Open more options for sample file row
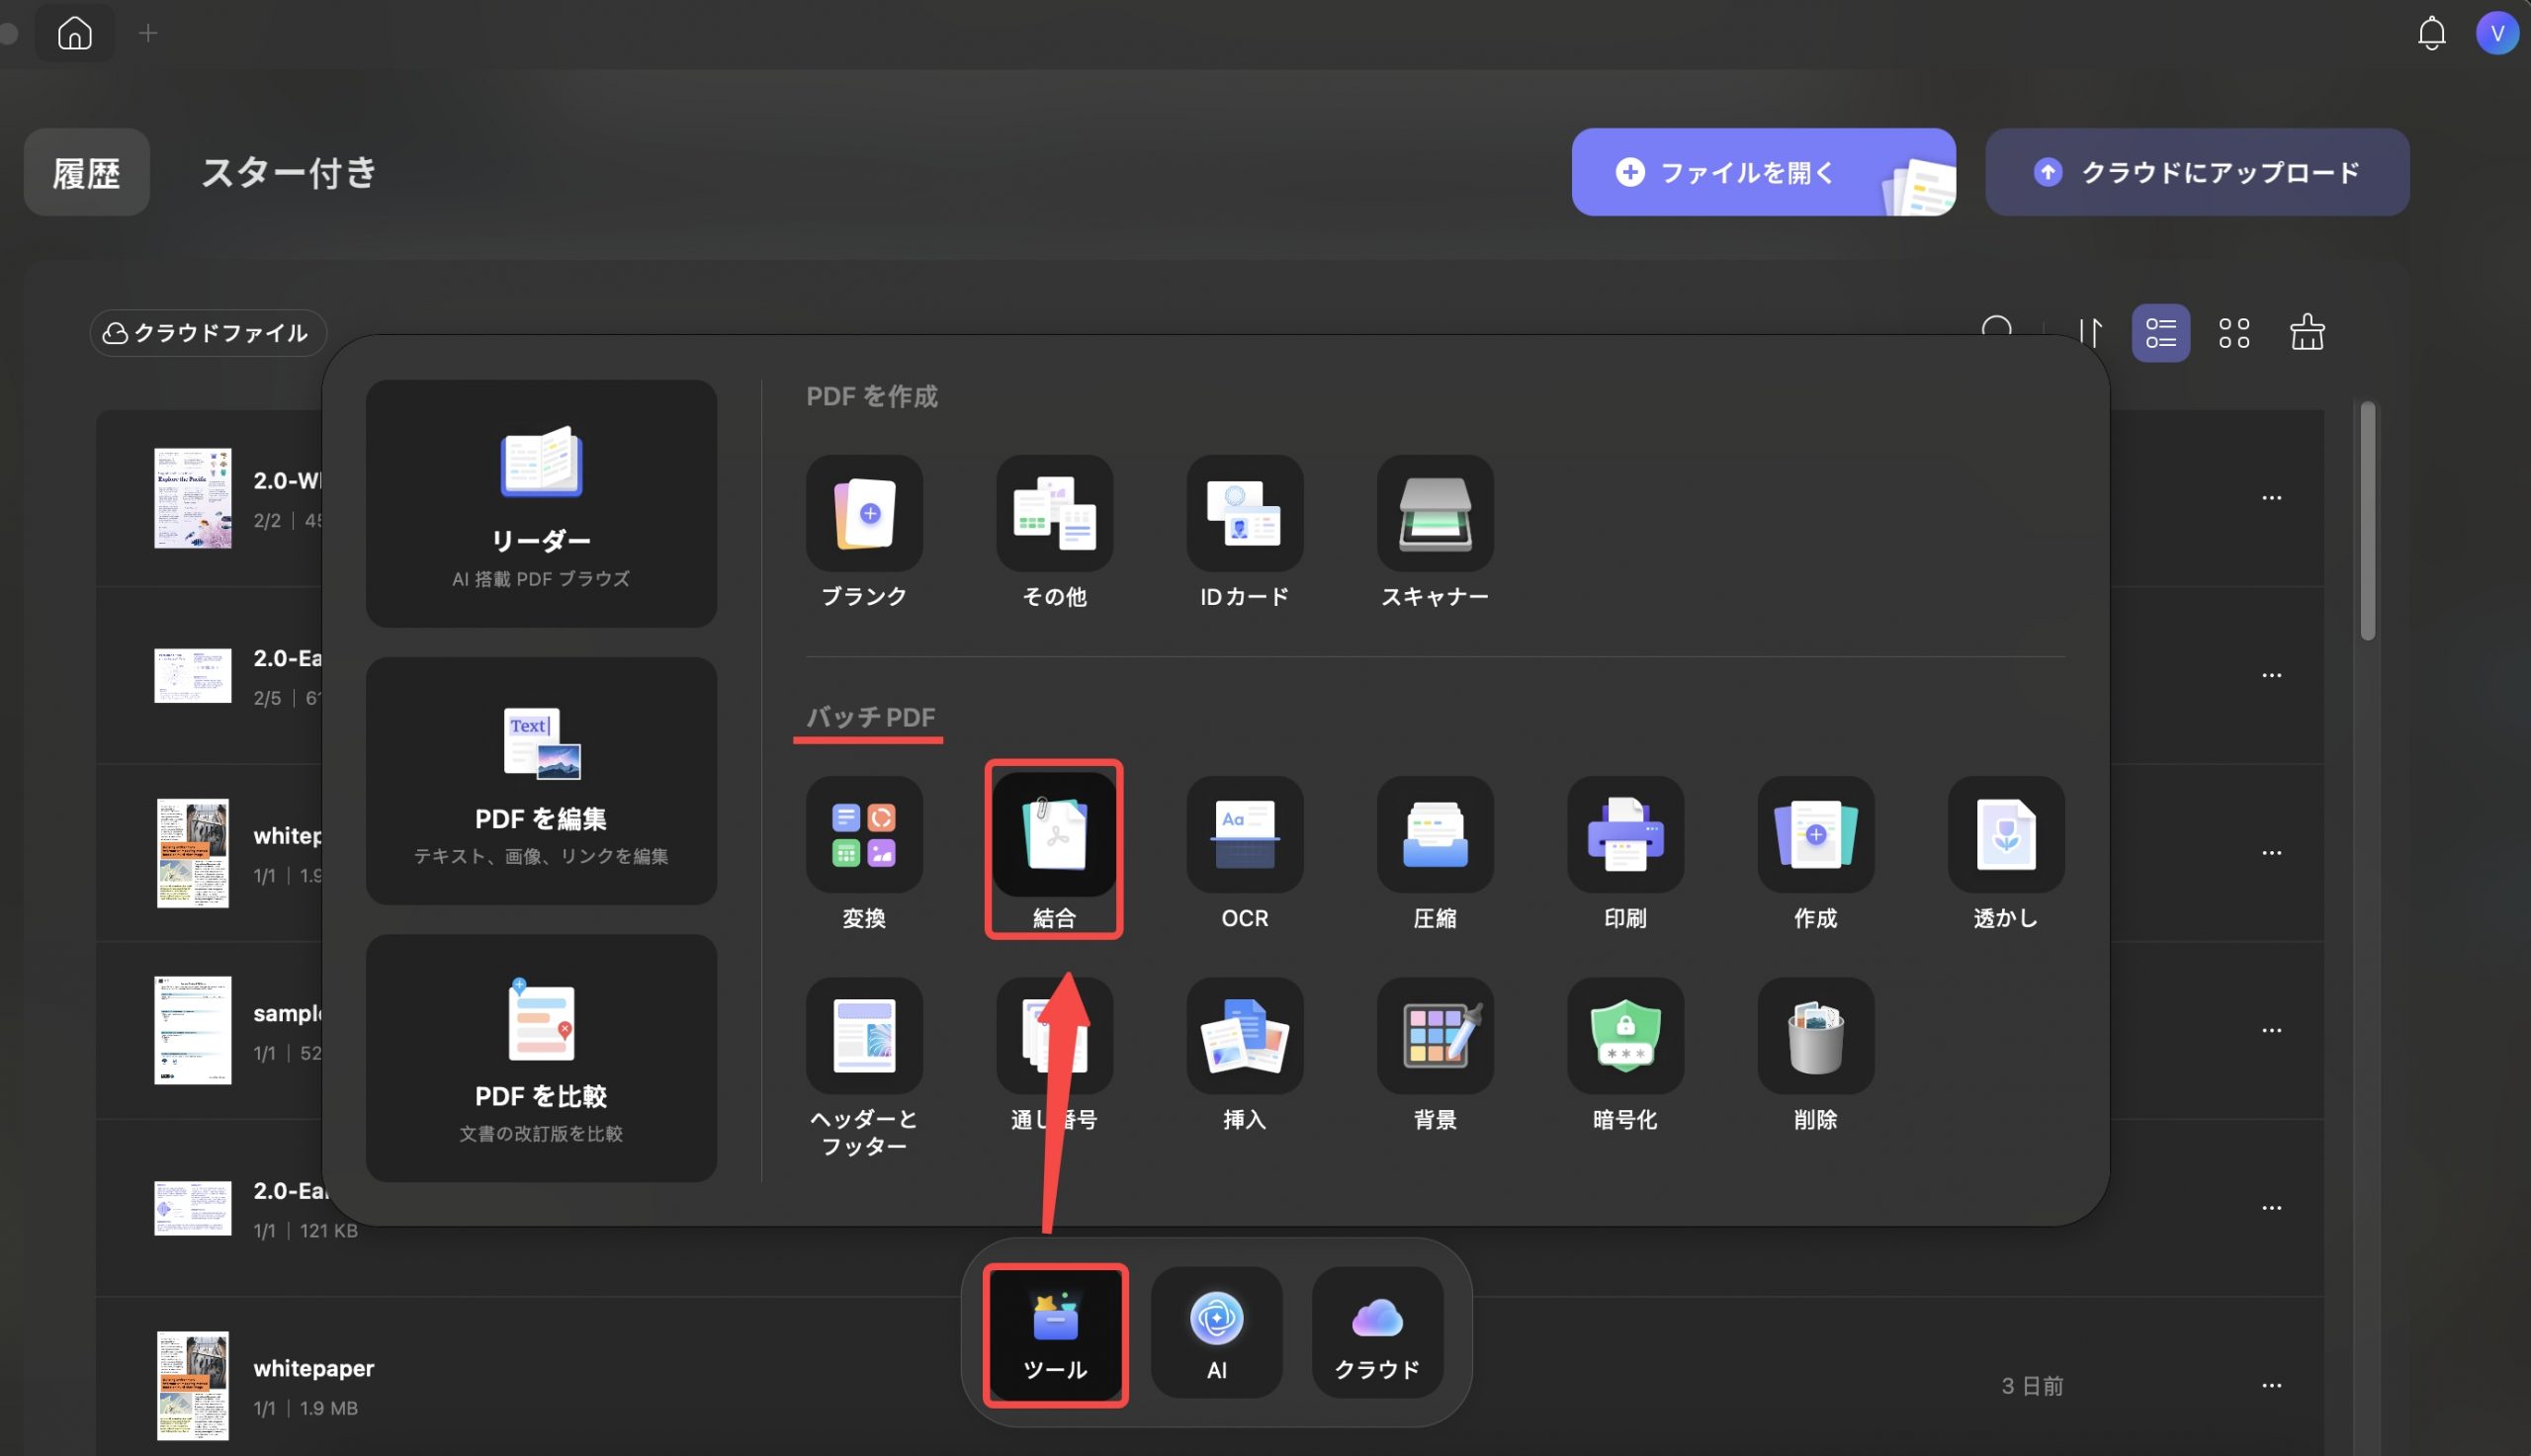 tap(2271, 1031)
